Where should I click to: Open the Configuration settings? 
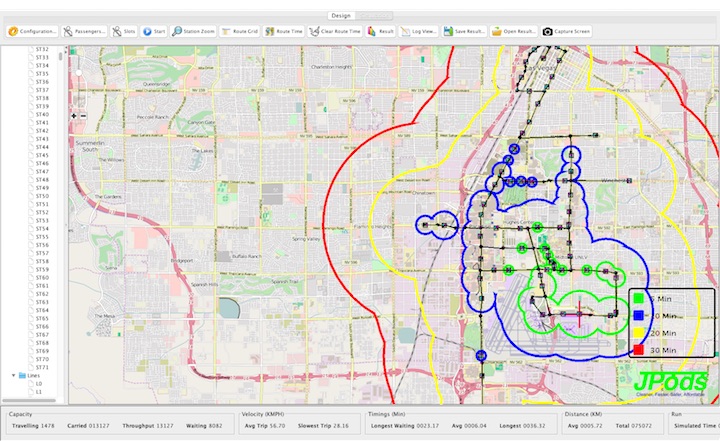pos(32,31)
